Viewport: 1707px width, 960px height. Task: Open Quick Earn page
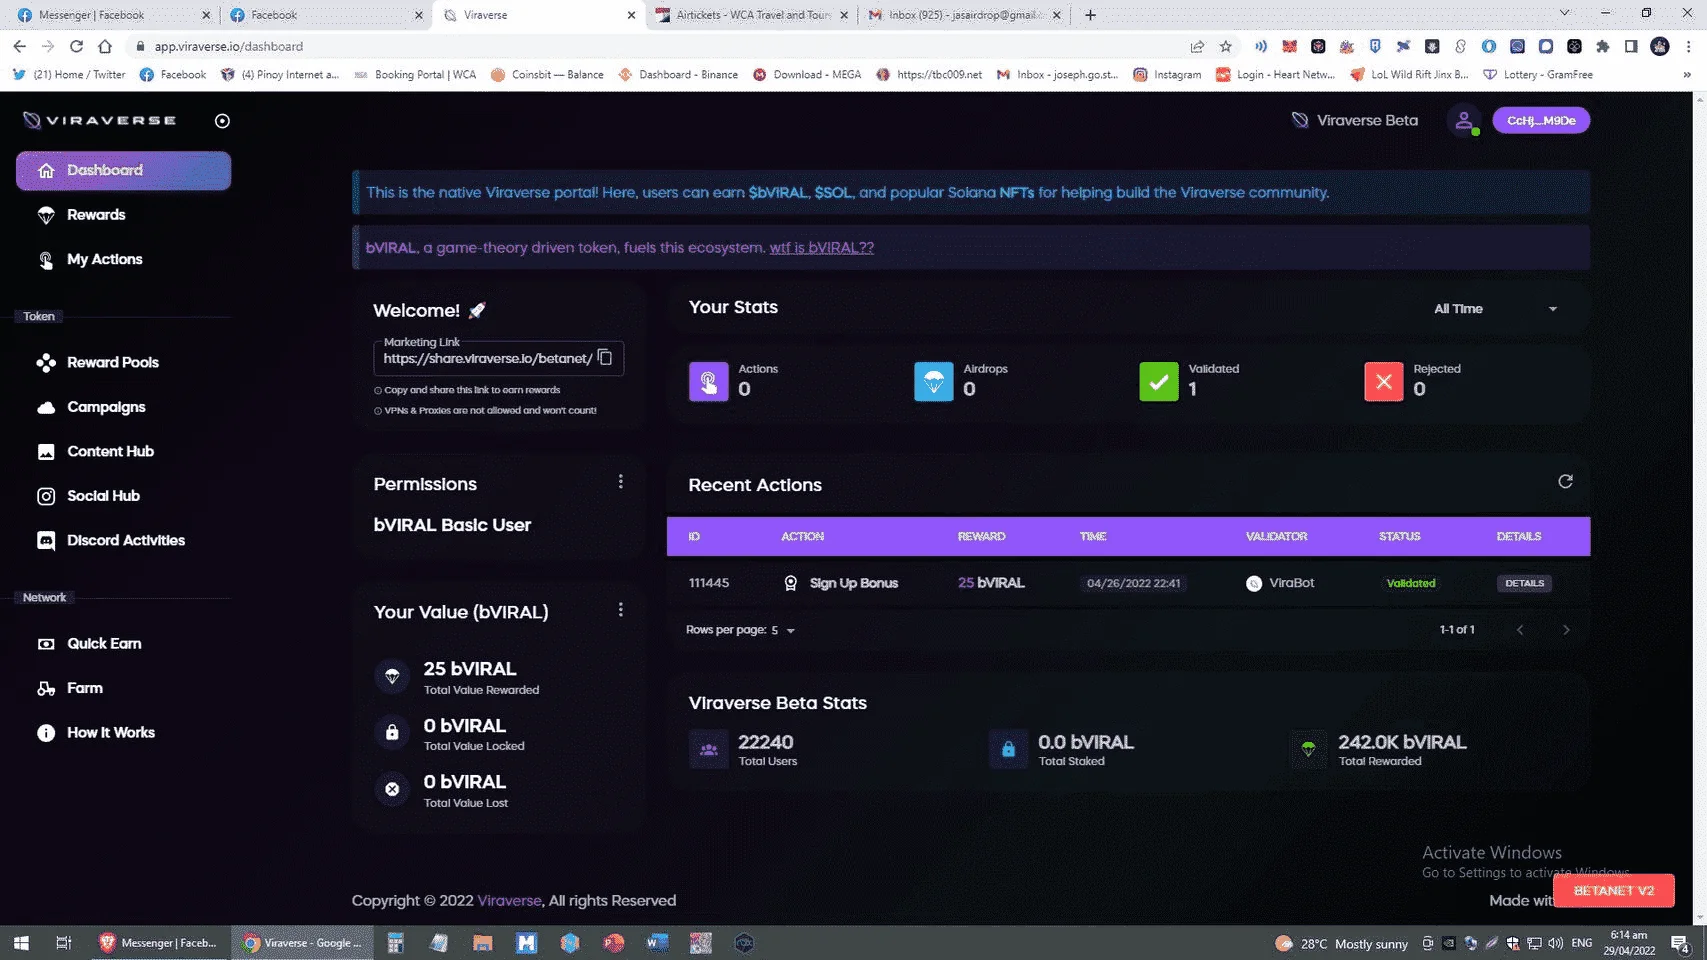[x=104, y=644]
